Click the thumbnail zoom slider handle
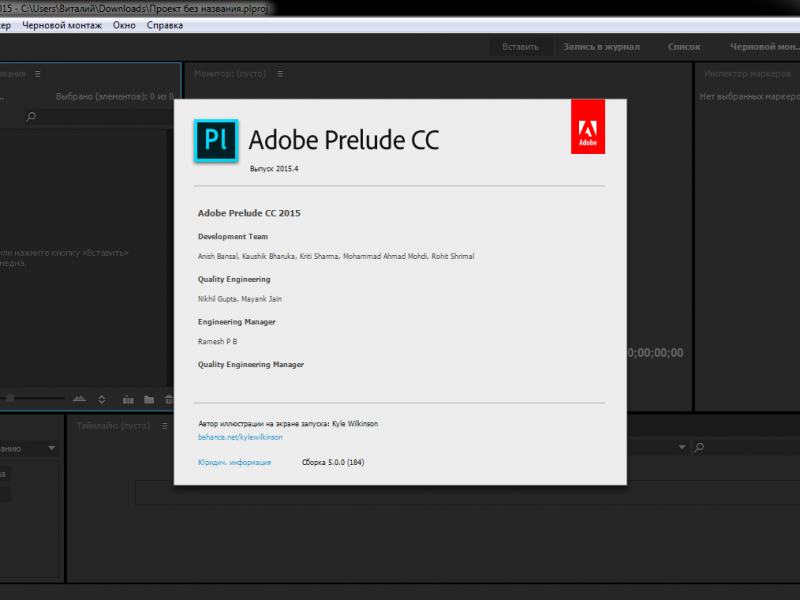 (x=10, y=397)
